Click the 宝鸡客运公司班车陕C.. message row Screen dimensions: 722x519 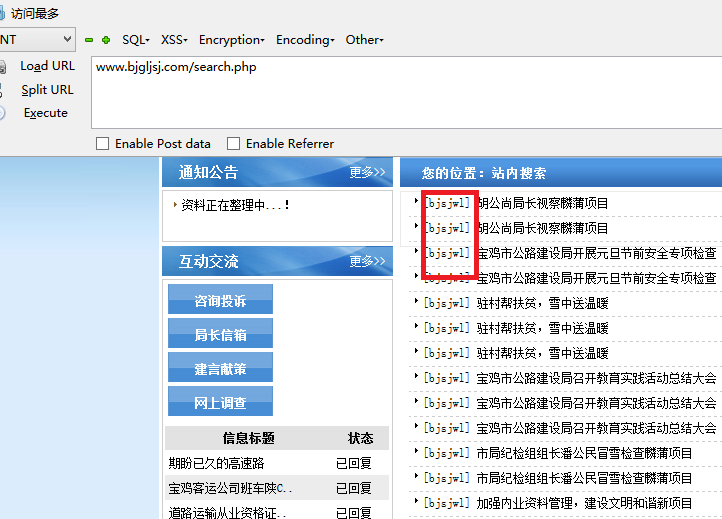pos(277,488)
